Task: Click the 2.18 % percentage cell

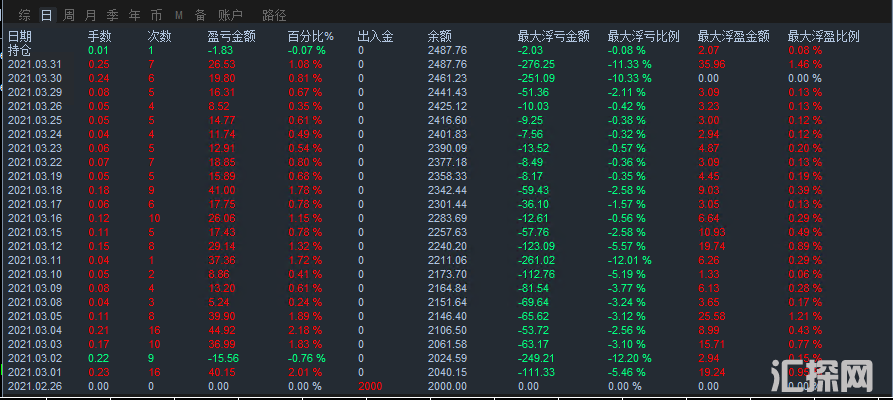Action: (305, 330)
